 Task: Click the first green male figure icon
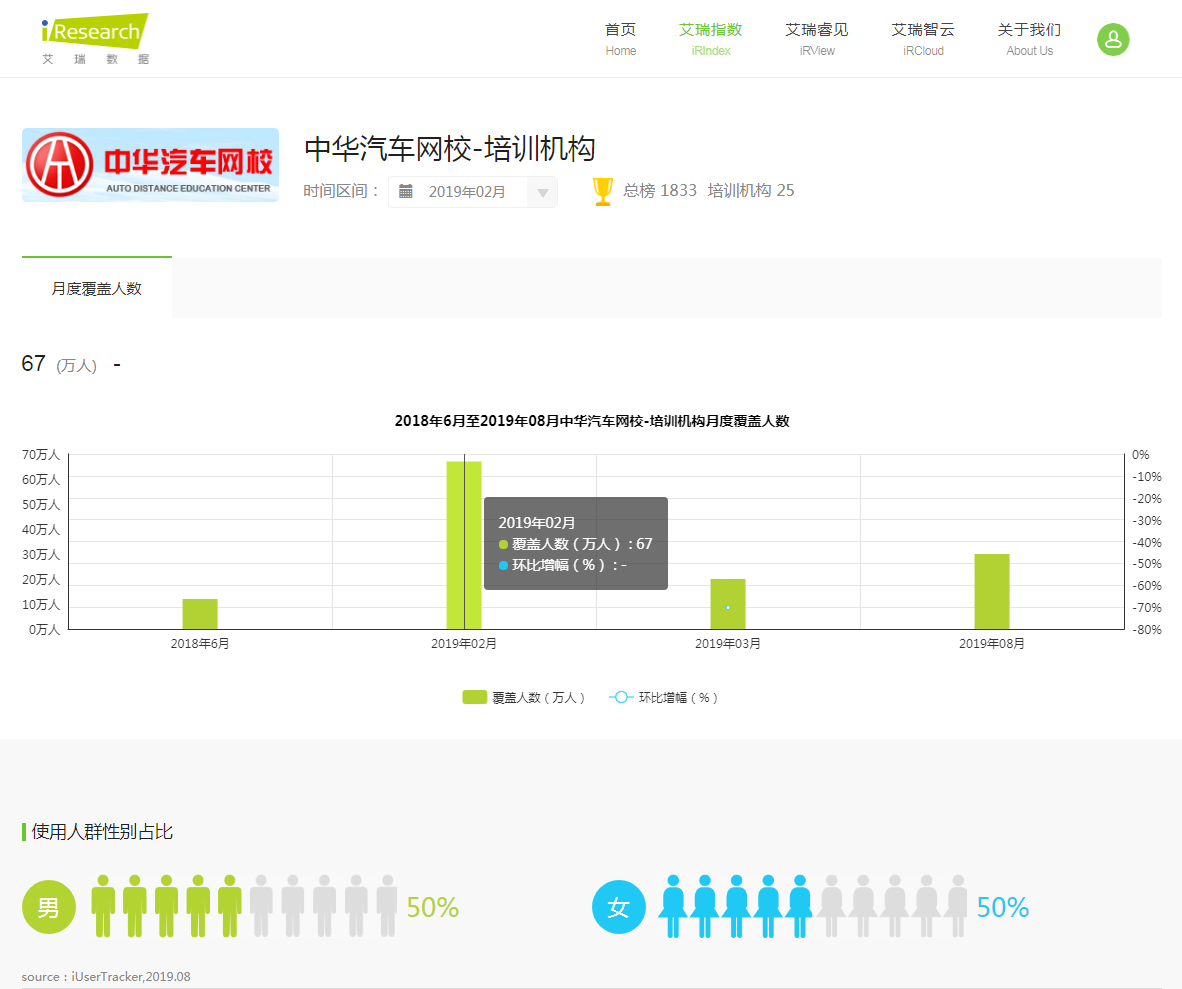(x=103, y=906)
